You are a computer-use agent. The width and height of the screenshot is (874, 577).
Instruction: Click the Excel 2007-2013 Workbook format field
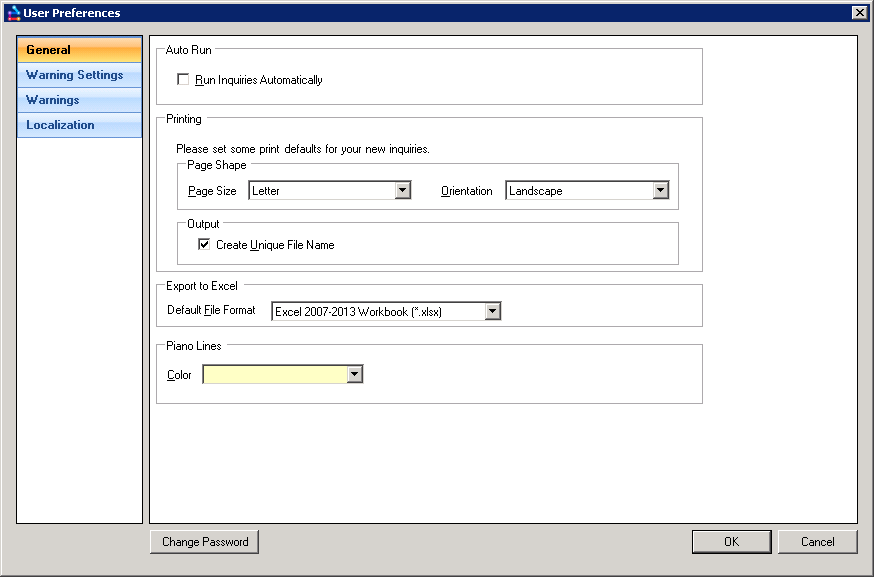377,312
